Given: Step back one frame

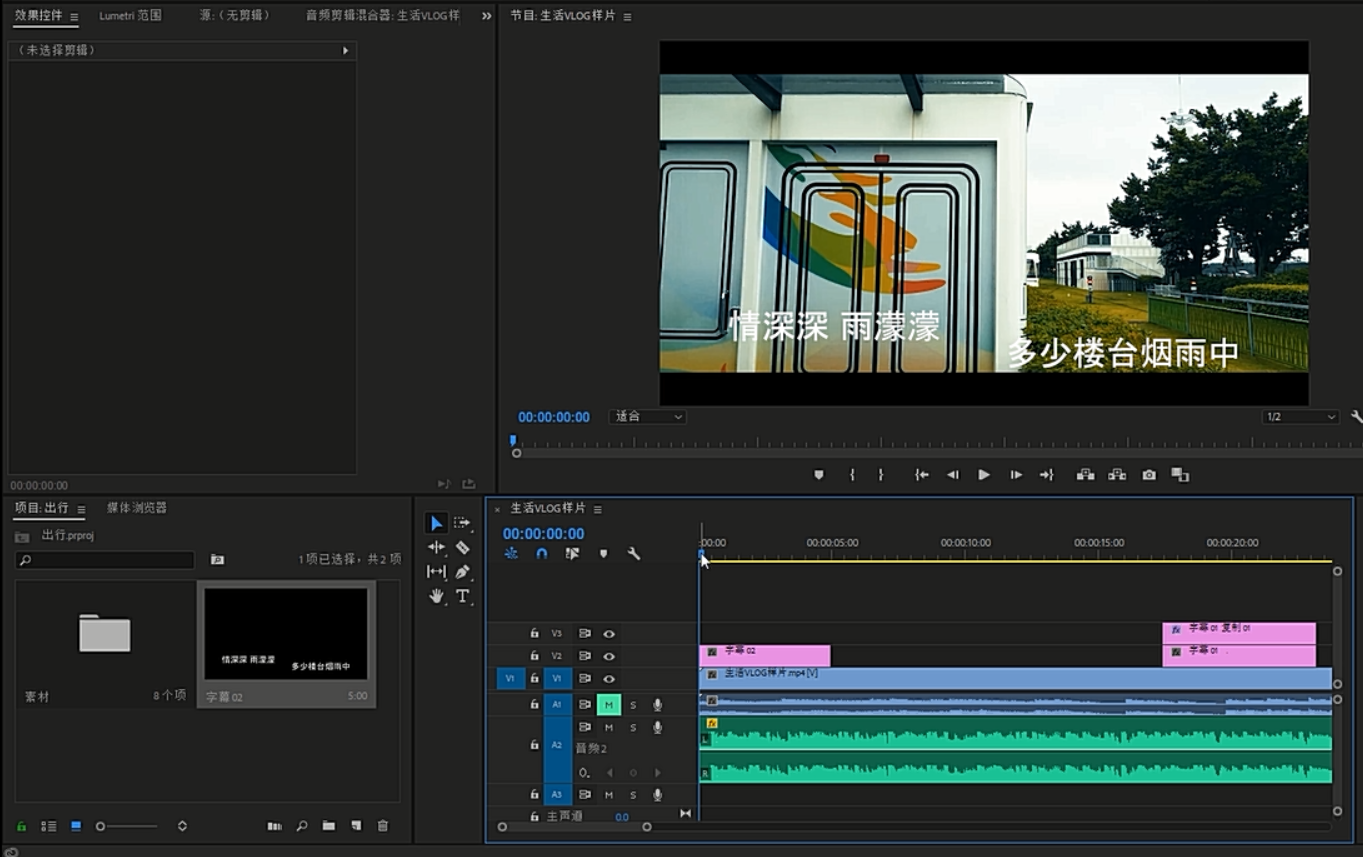Looking at the screenshot, I should pos(952,475).
